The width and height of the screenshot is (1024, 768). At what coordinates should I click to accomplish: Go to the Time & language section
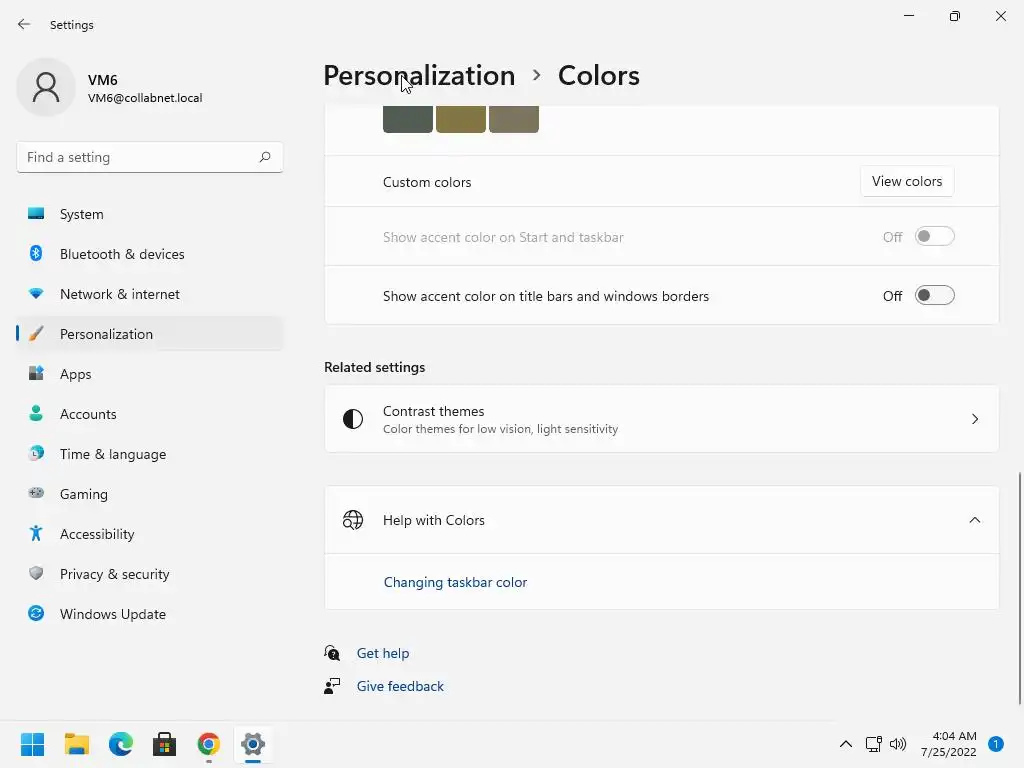point(113,454)
